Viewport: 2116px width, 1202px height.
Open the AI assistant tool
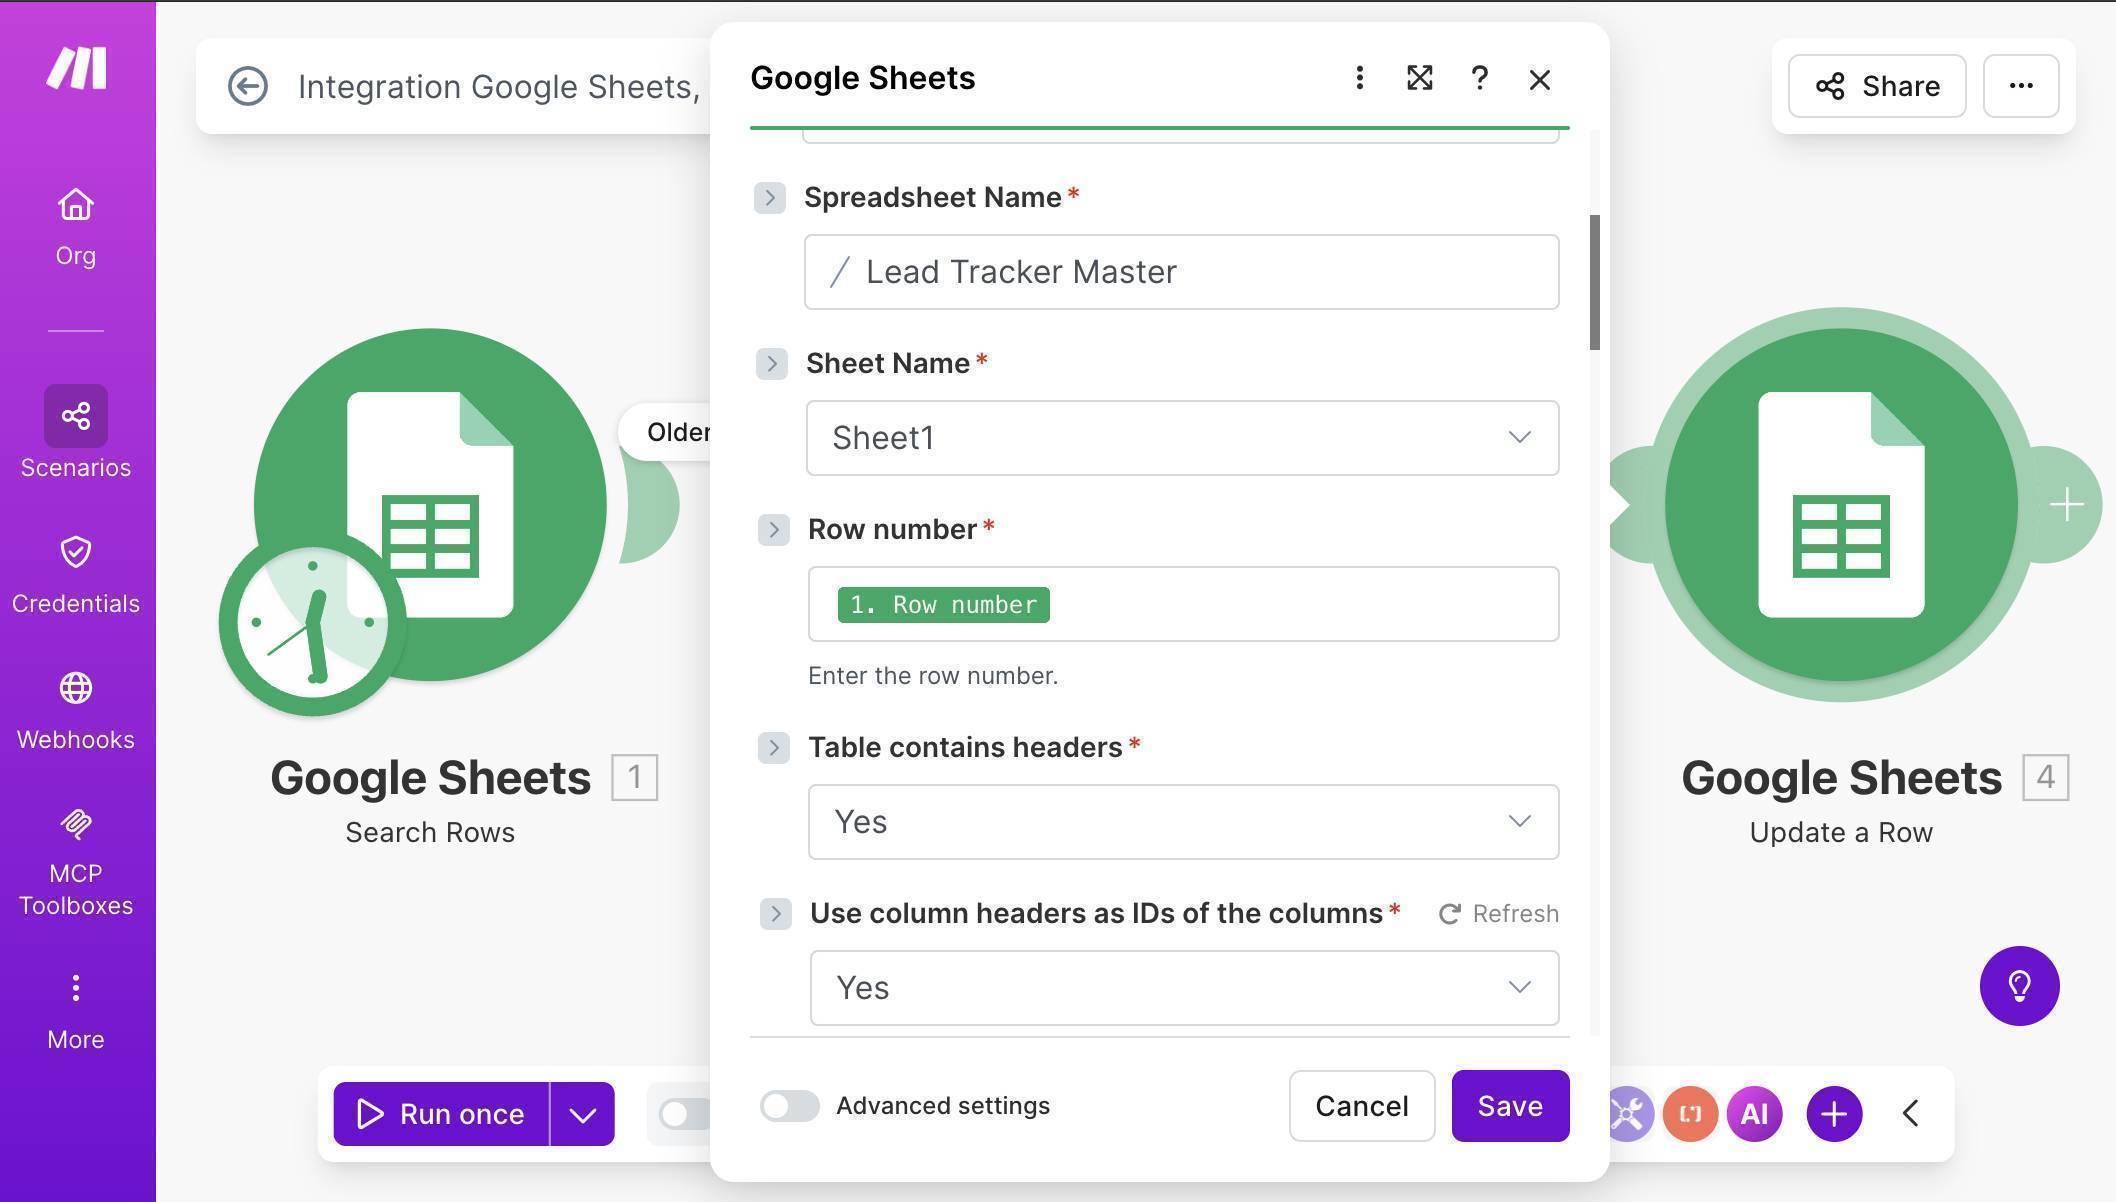tap(1755, 1113)
